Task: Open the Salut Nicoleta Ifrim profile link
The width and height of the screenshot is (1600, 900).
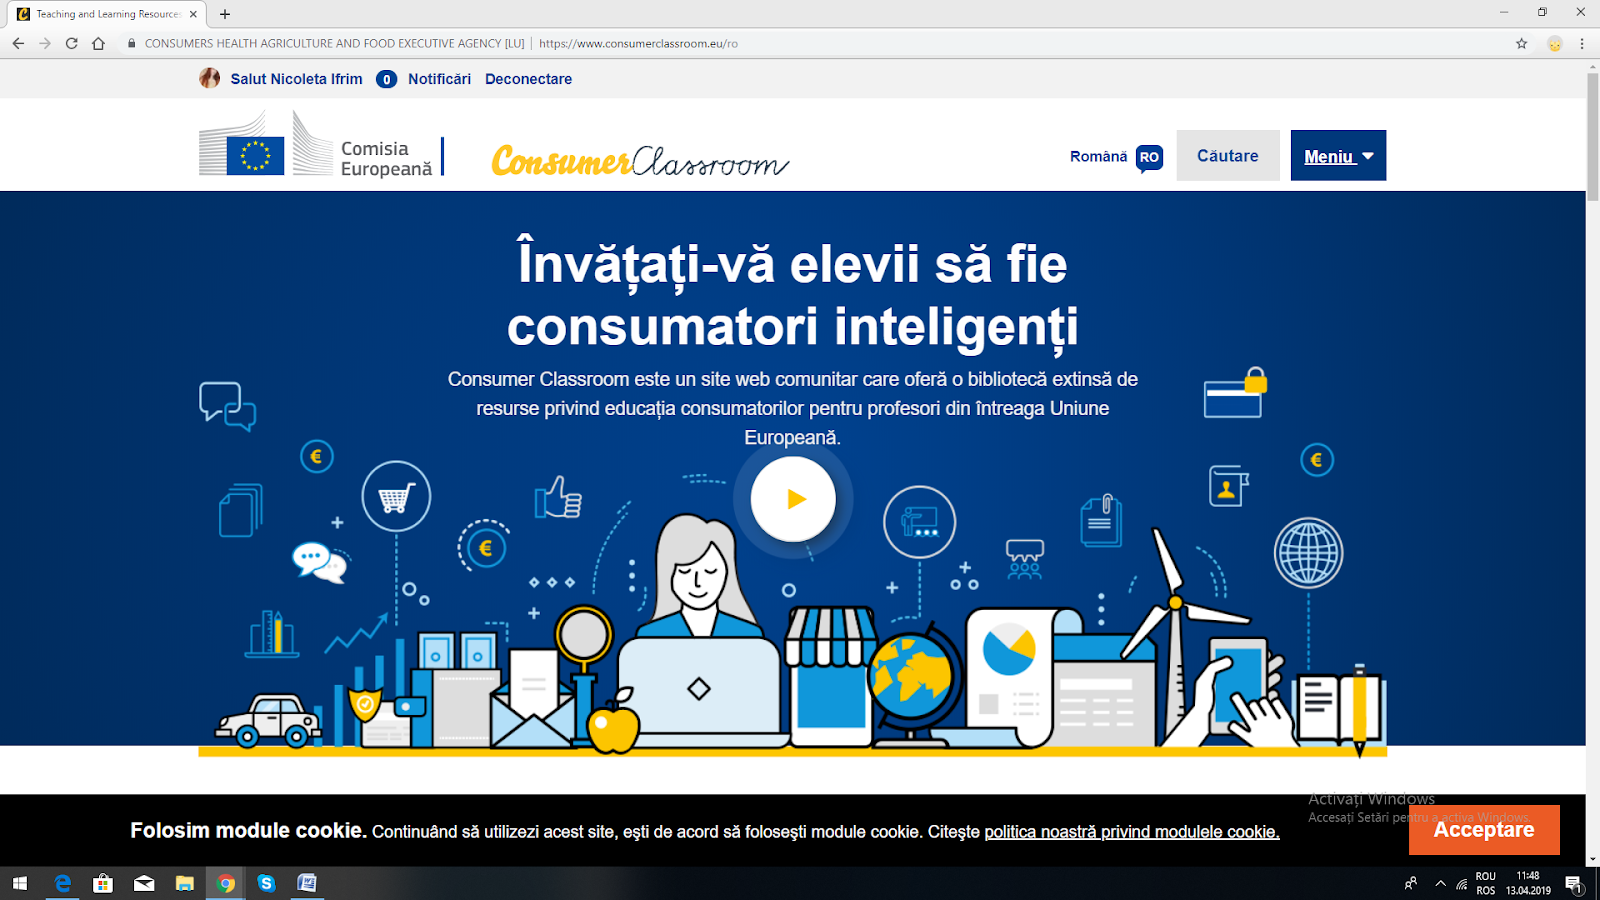Action: (x=296, y=79)
